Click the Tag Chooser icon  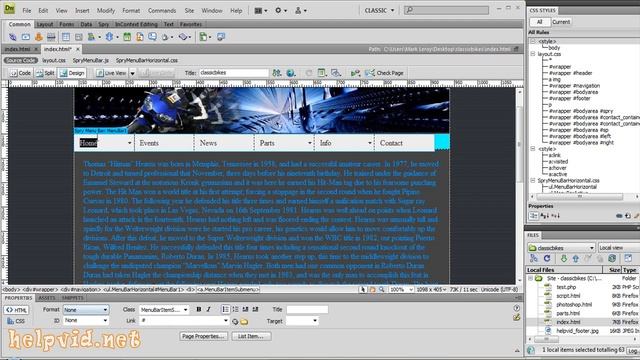click(221, 37)
